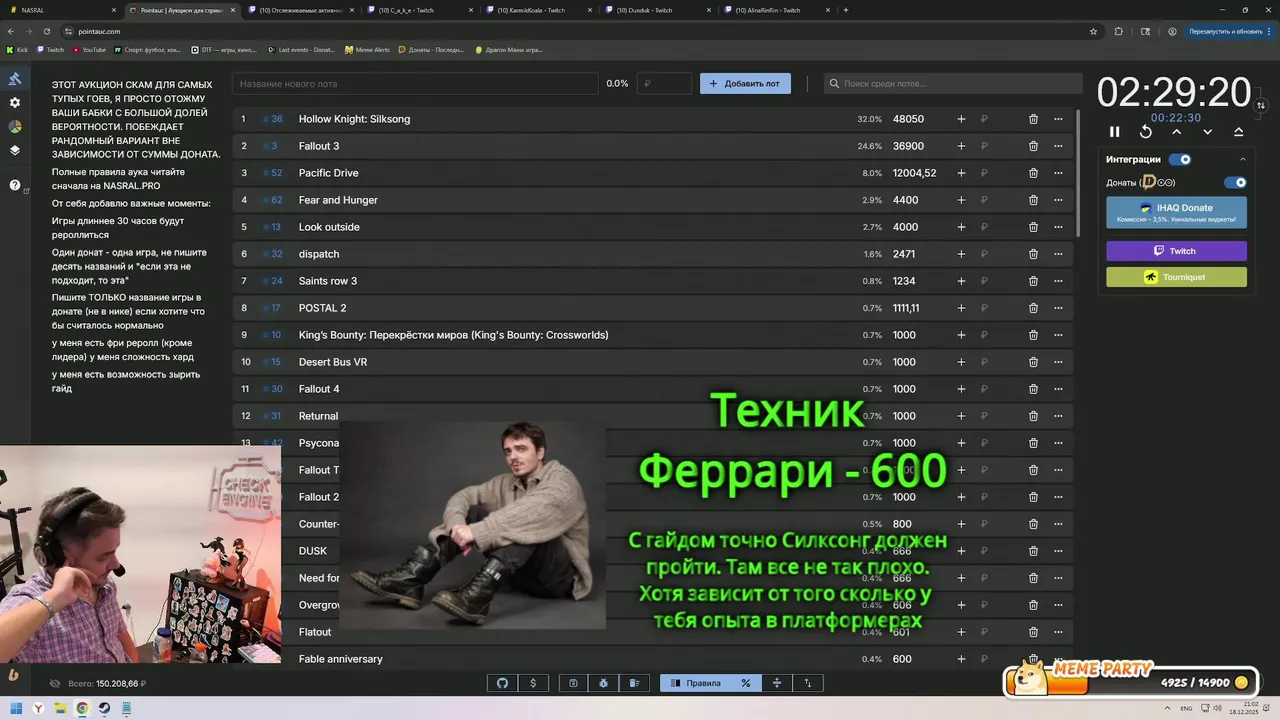Toggle the sort arrows button in bottom bar
The height and width of the screenshot is (720, 1280).
coord(808,683)
